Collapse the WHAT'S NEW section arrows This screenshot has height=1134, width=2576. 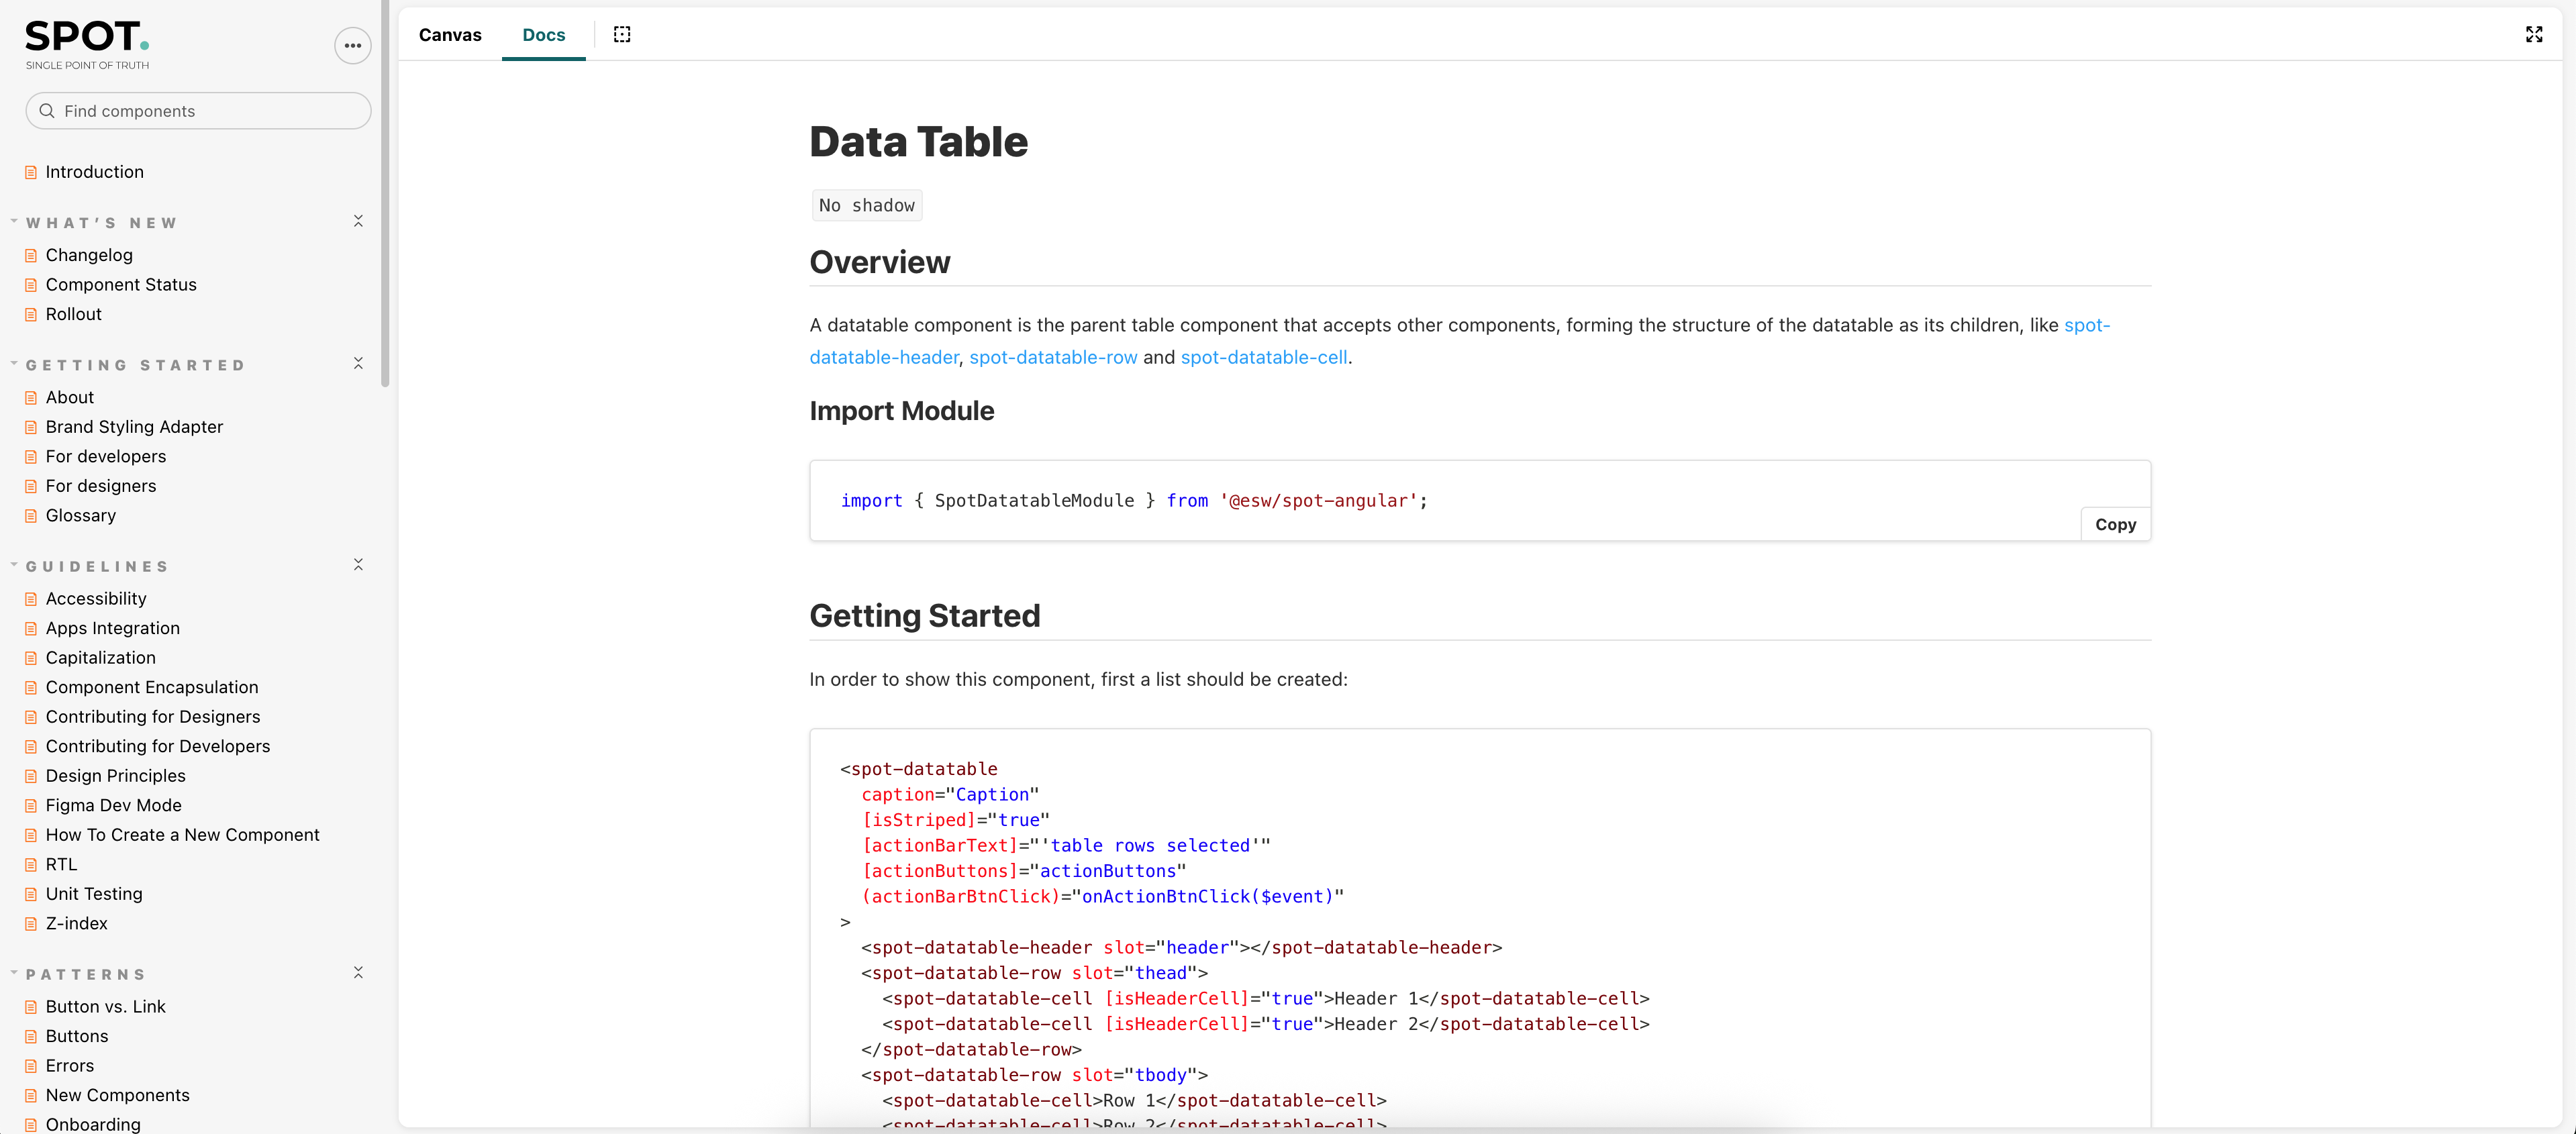point(358,221)
